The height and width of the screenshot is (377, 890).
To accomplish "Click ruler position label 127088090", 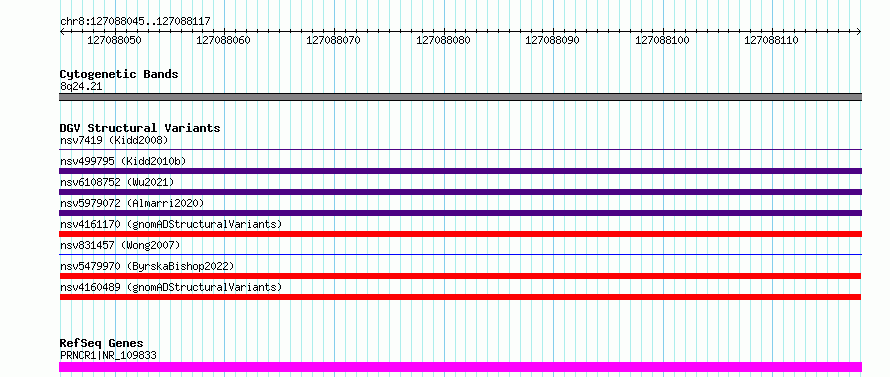I will [x=553, y=40].
